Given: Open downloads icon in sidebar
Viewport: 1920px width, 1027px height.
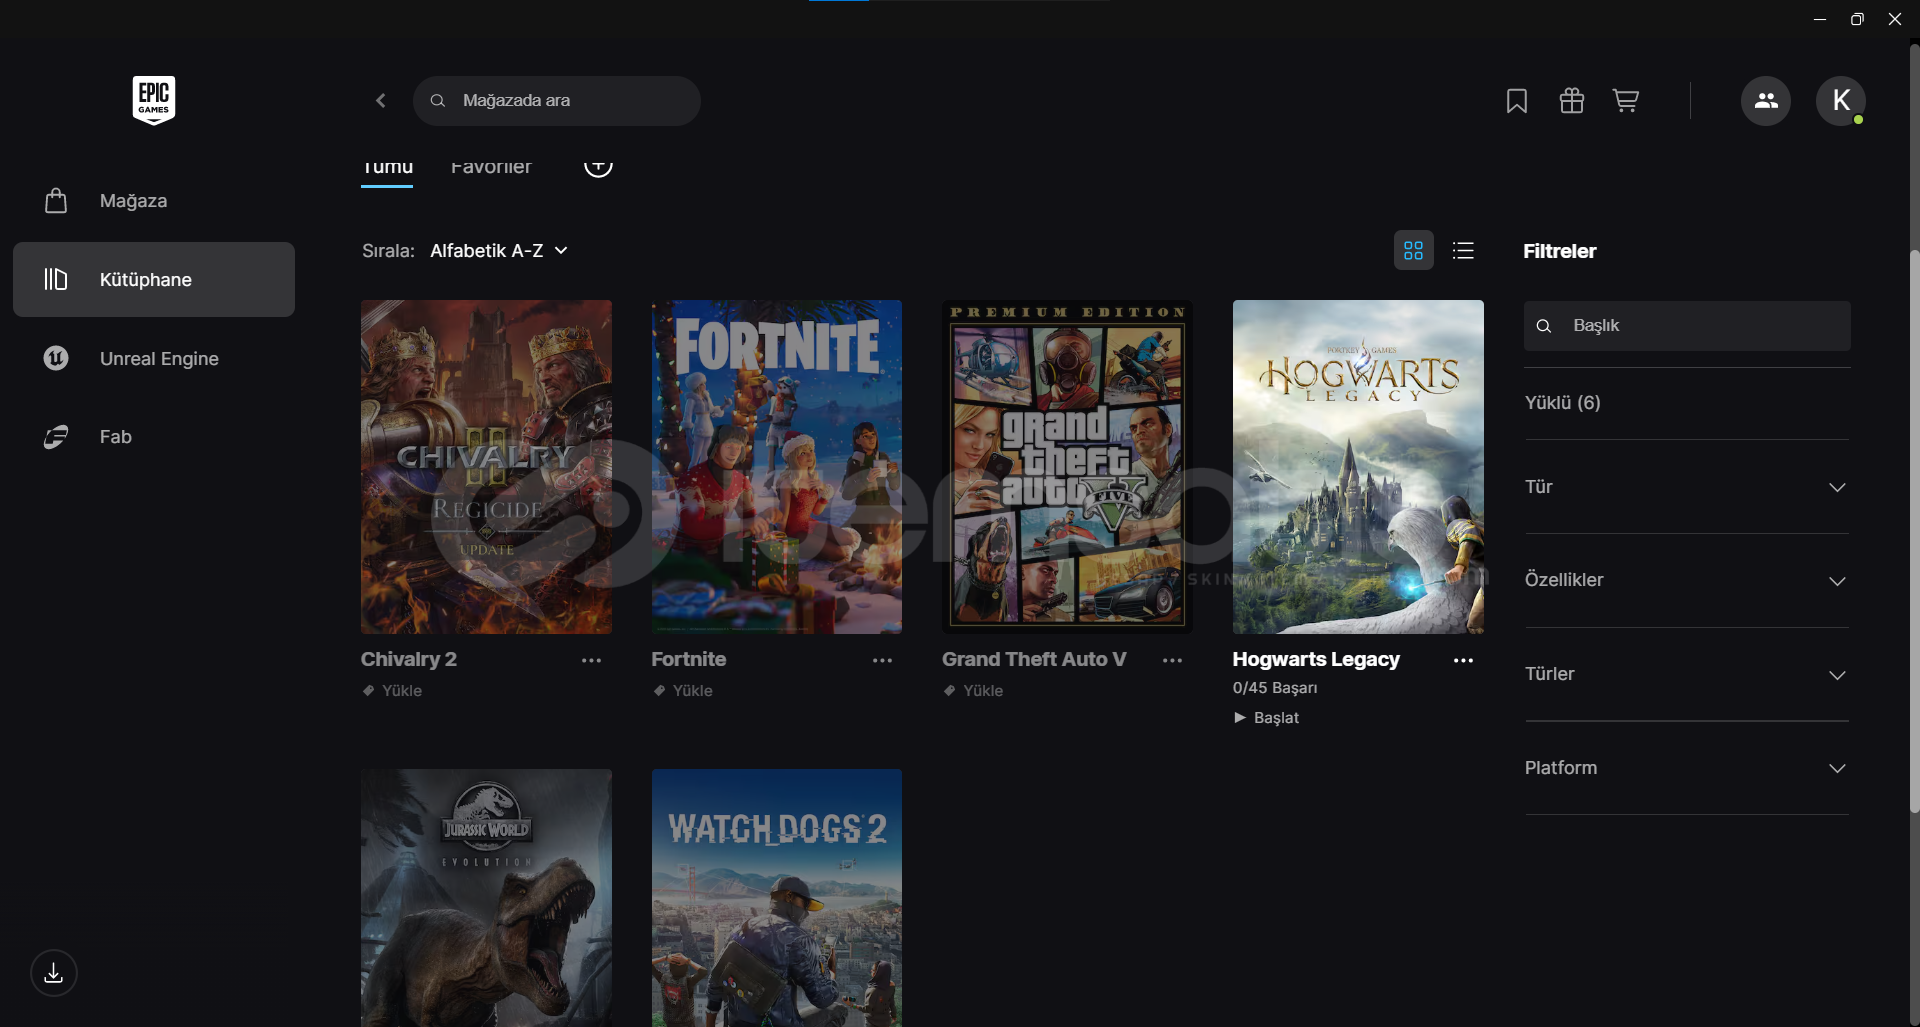Looking at the screenshot, I should pos(54,973).
